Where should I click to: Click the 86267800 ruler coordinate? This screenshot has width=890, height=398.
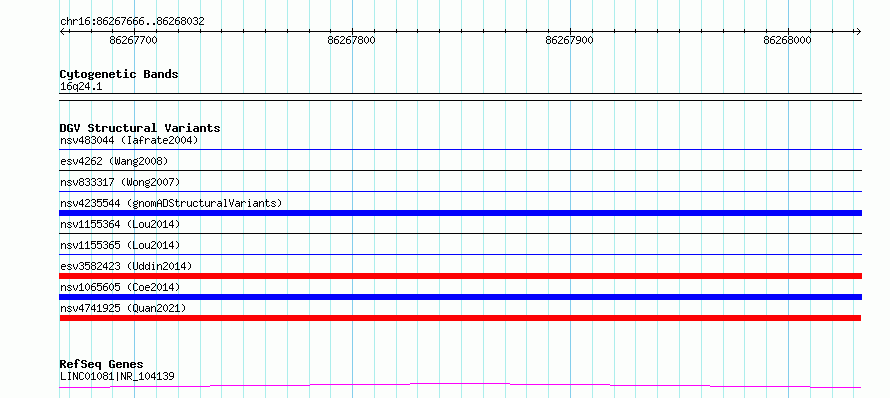coord(351,40)
